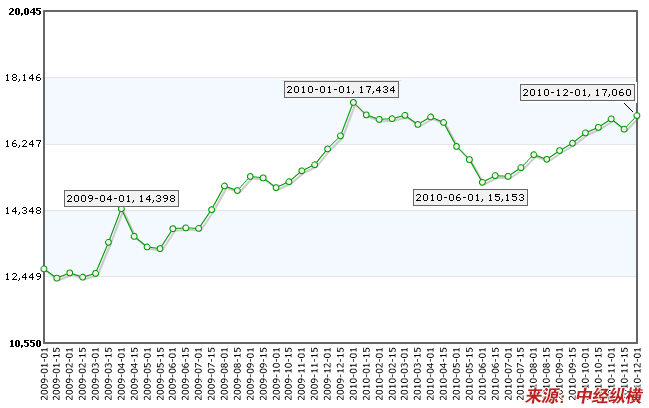The width and height of the screenshot is (649, 408).
Task: Click the second-to-last data point on the line
Action: point(624,128)
